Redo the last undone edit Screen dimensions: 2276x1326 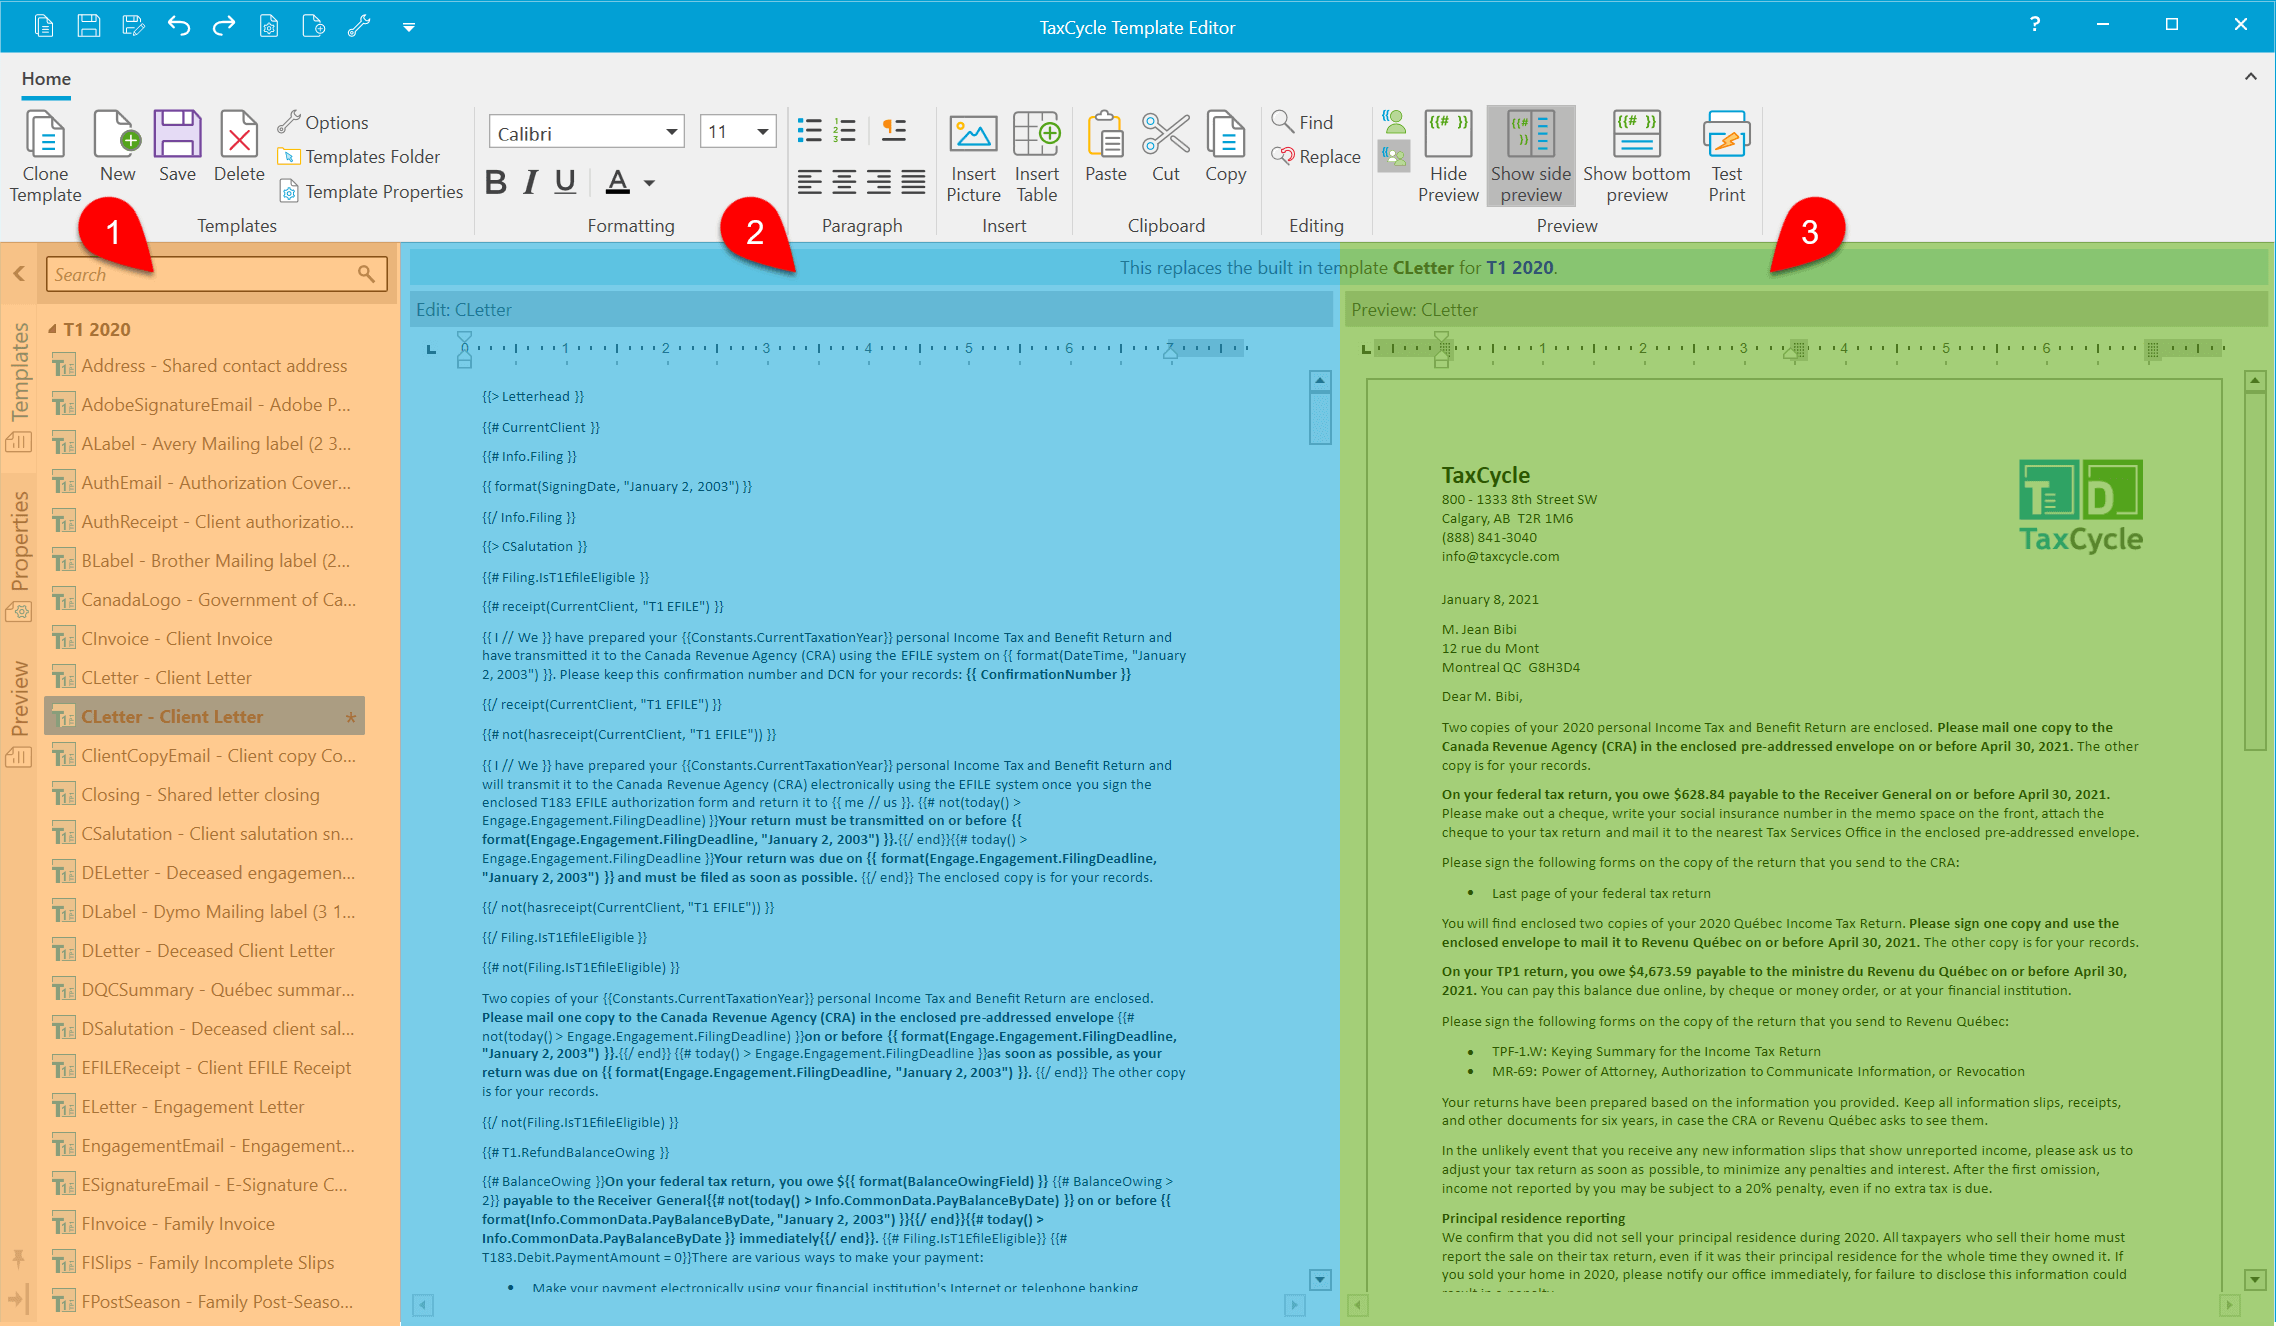pyautogui.click(x=224, y=26)
